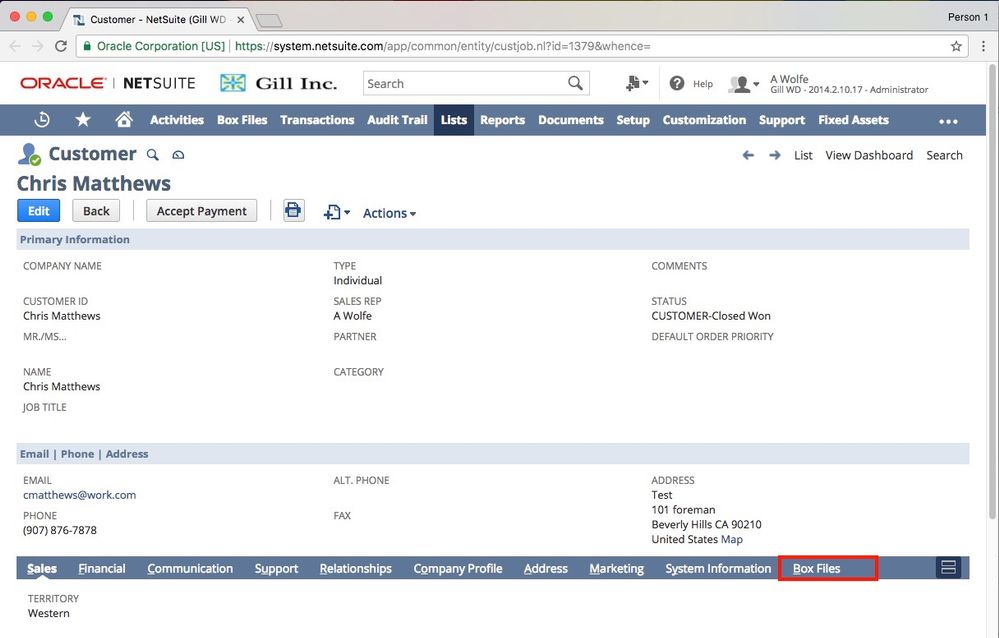Click into the global Search field
Screen dimensions: 999x638
(464, 84)
